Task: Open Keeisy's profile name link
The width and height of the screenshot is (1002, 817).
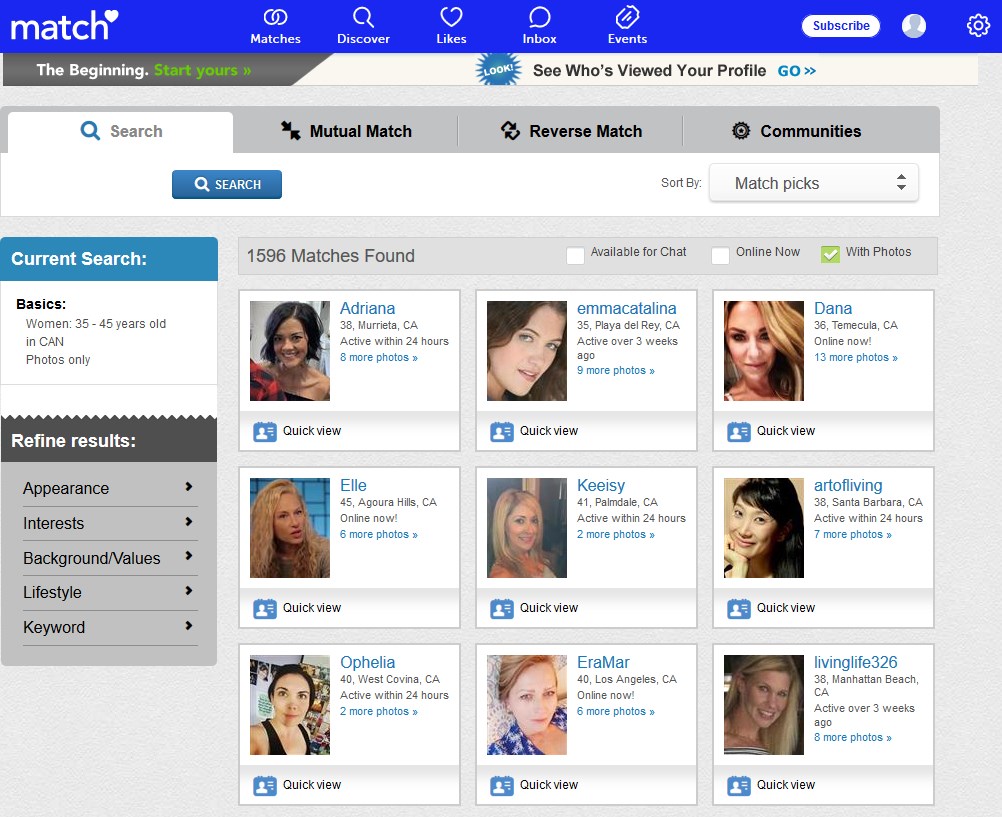Action: click(x=601, y=485)
